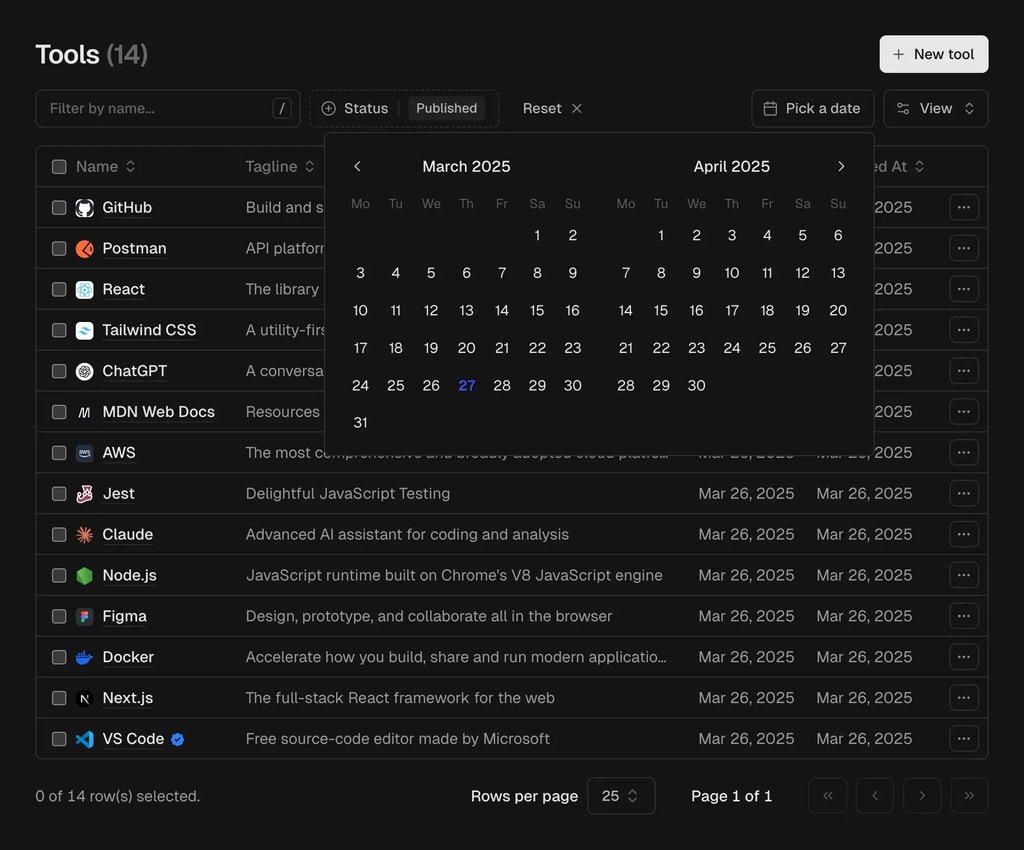Click the Published status filter
The image size is (1024, 850).
click(446, 108)
